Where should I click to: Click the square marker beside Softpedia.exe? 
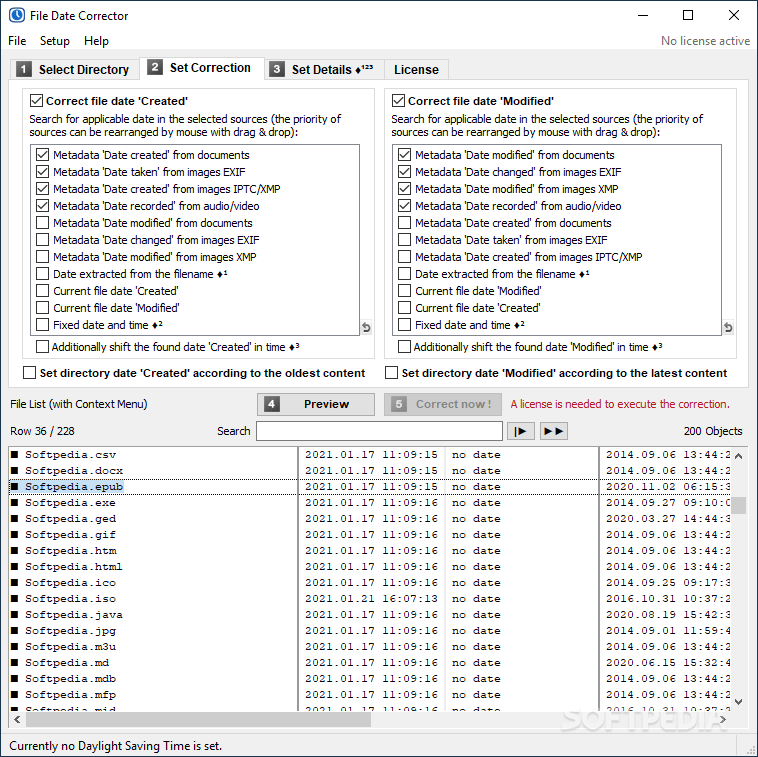pos(15,503)
